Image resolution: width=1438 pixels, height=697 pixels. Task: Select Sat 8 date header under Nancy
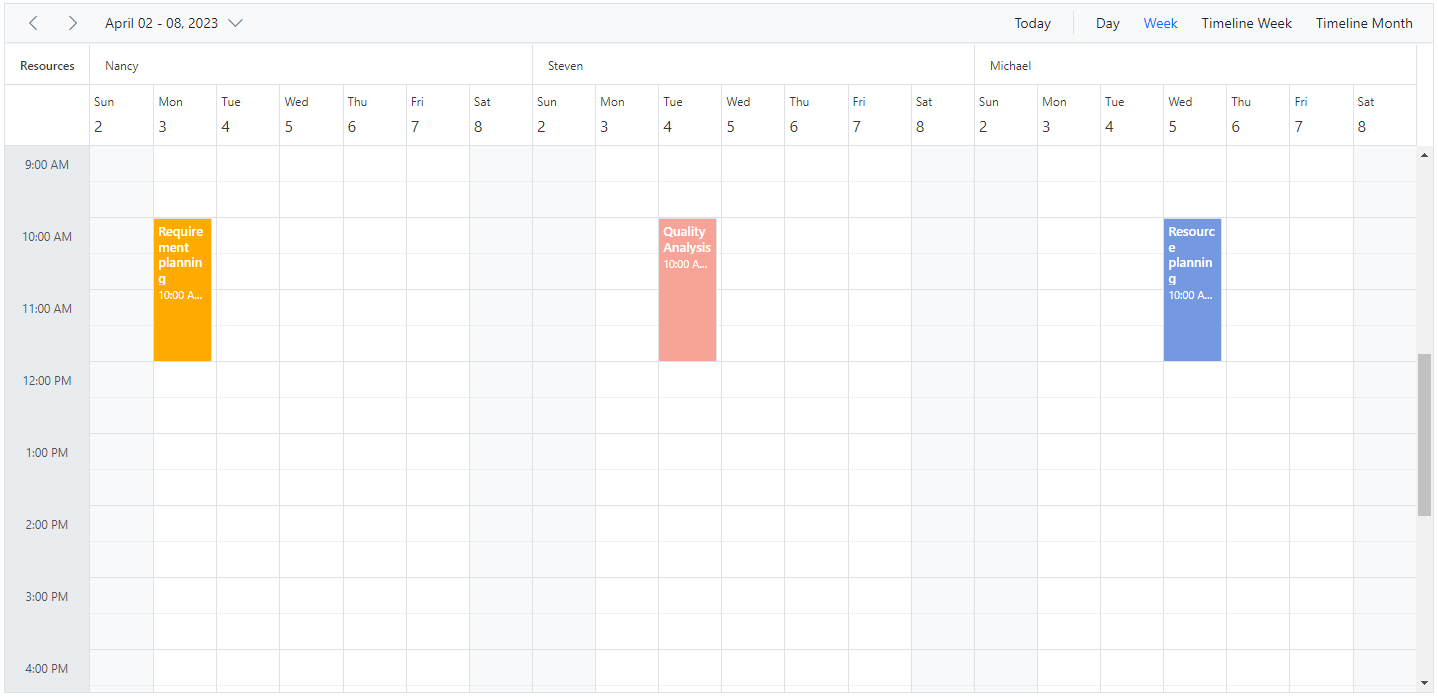tap(501, 115)
